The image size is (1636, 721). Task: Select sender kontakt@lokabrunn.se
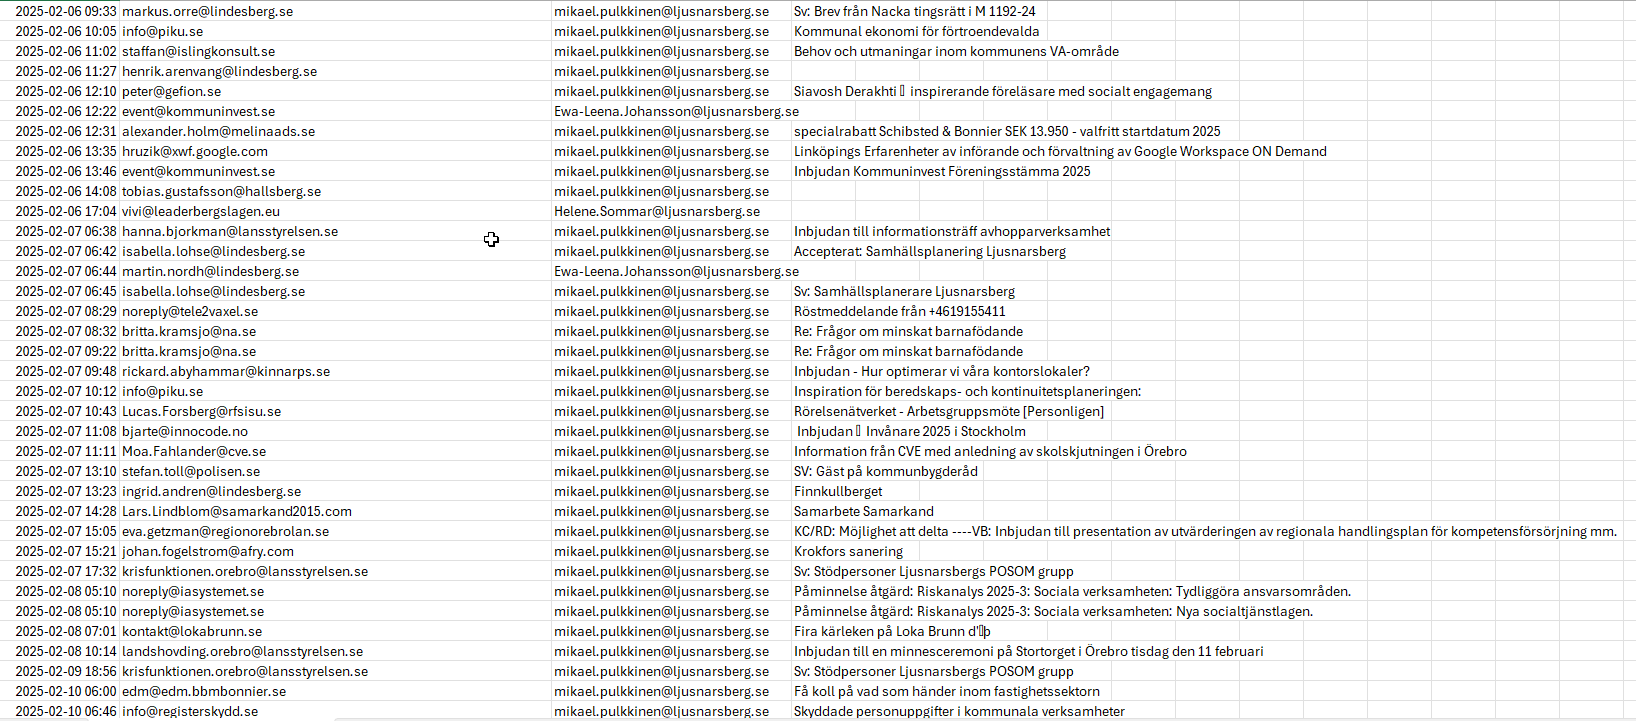(192, 631)
